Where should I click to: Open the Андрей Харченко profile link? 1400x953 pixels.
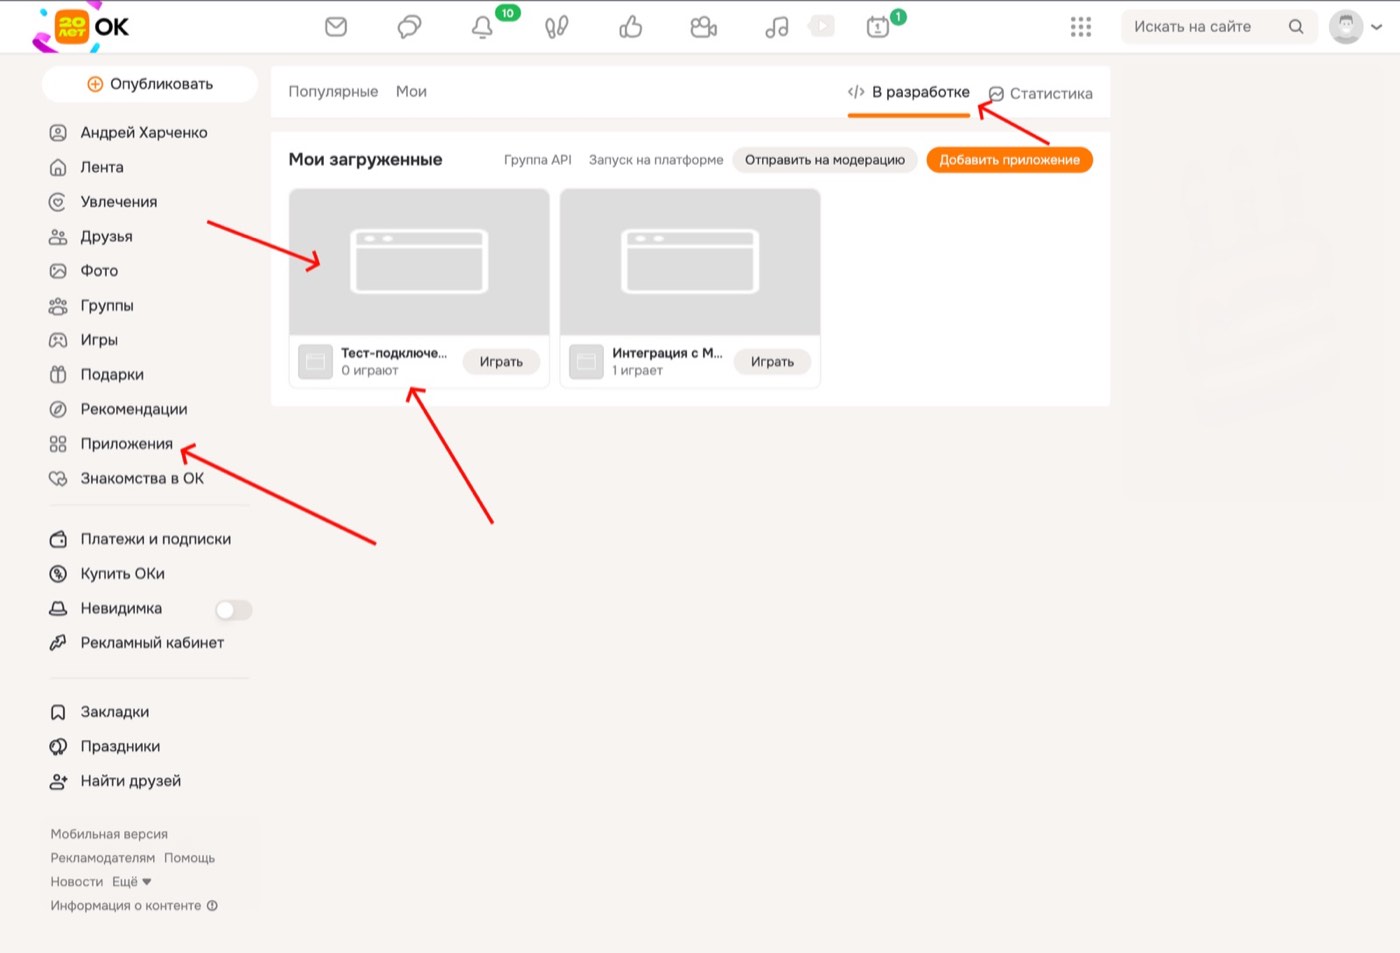click(x=144, y=132)
